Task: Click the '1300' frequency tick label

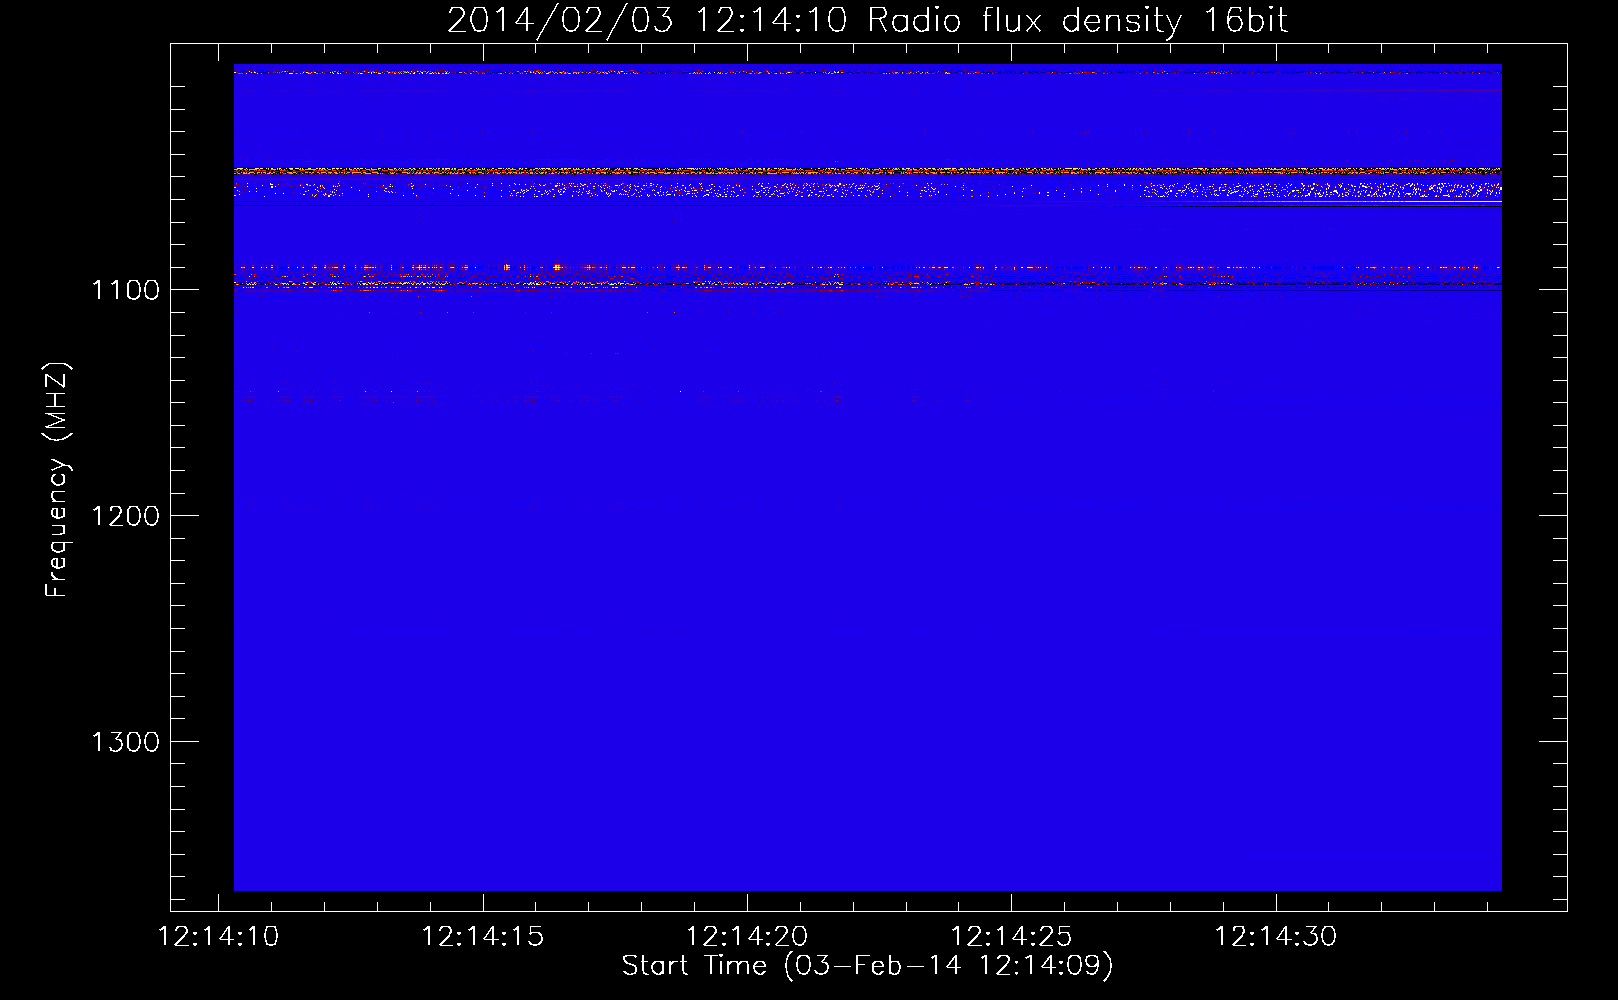Action: coord(125,743)
